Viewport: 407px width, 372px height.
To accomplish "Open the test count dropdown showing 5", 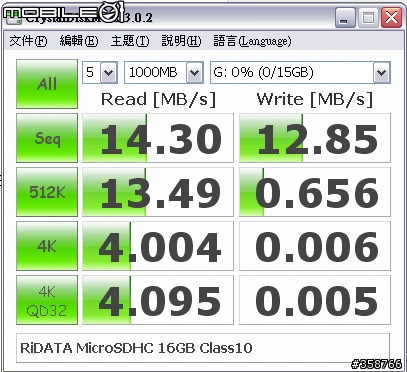I will pos(100,72).
